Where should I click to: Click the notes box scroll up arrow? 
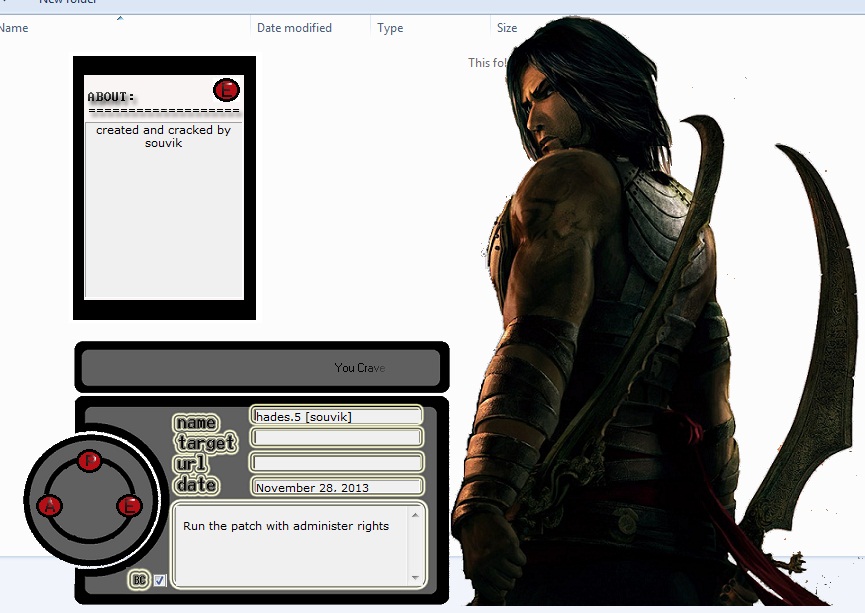(415, 515)
